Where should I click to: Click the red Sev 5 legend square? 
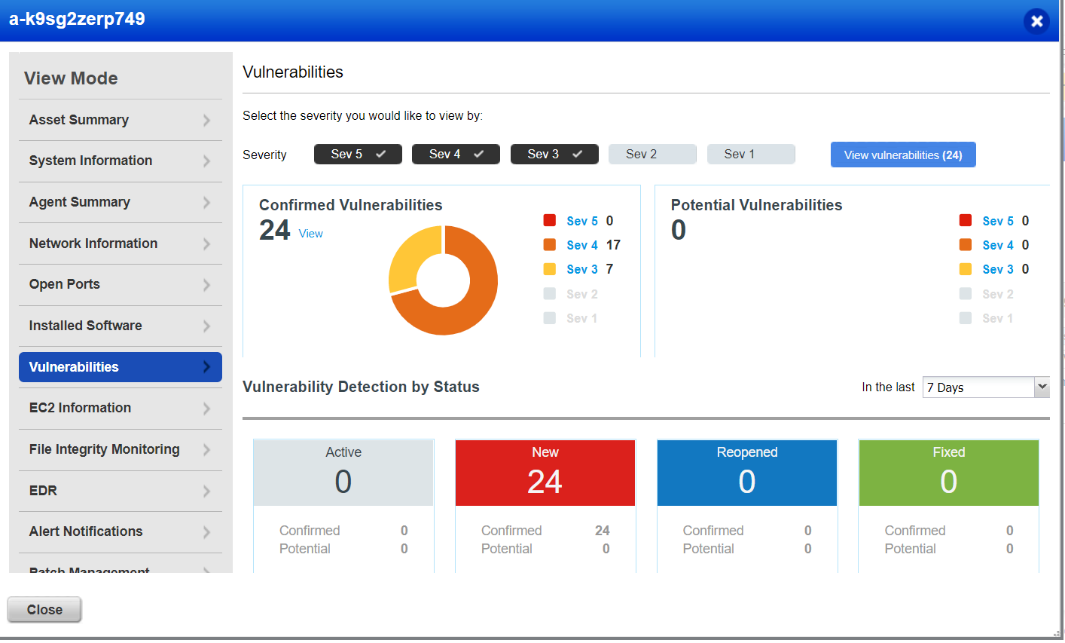(x=549, y=220)
